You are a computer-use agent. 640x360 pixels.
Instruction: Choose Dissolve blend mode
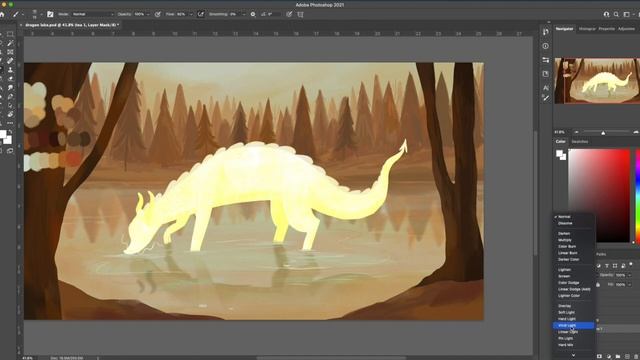pos(565,223)
